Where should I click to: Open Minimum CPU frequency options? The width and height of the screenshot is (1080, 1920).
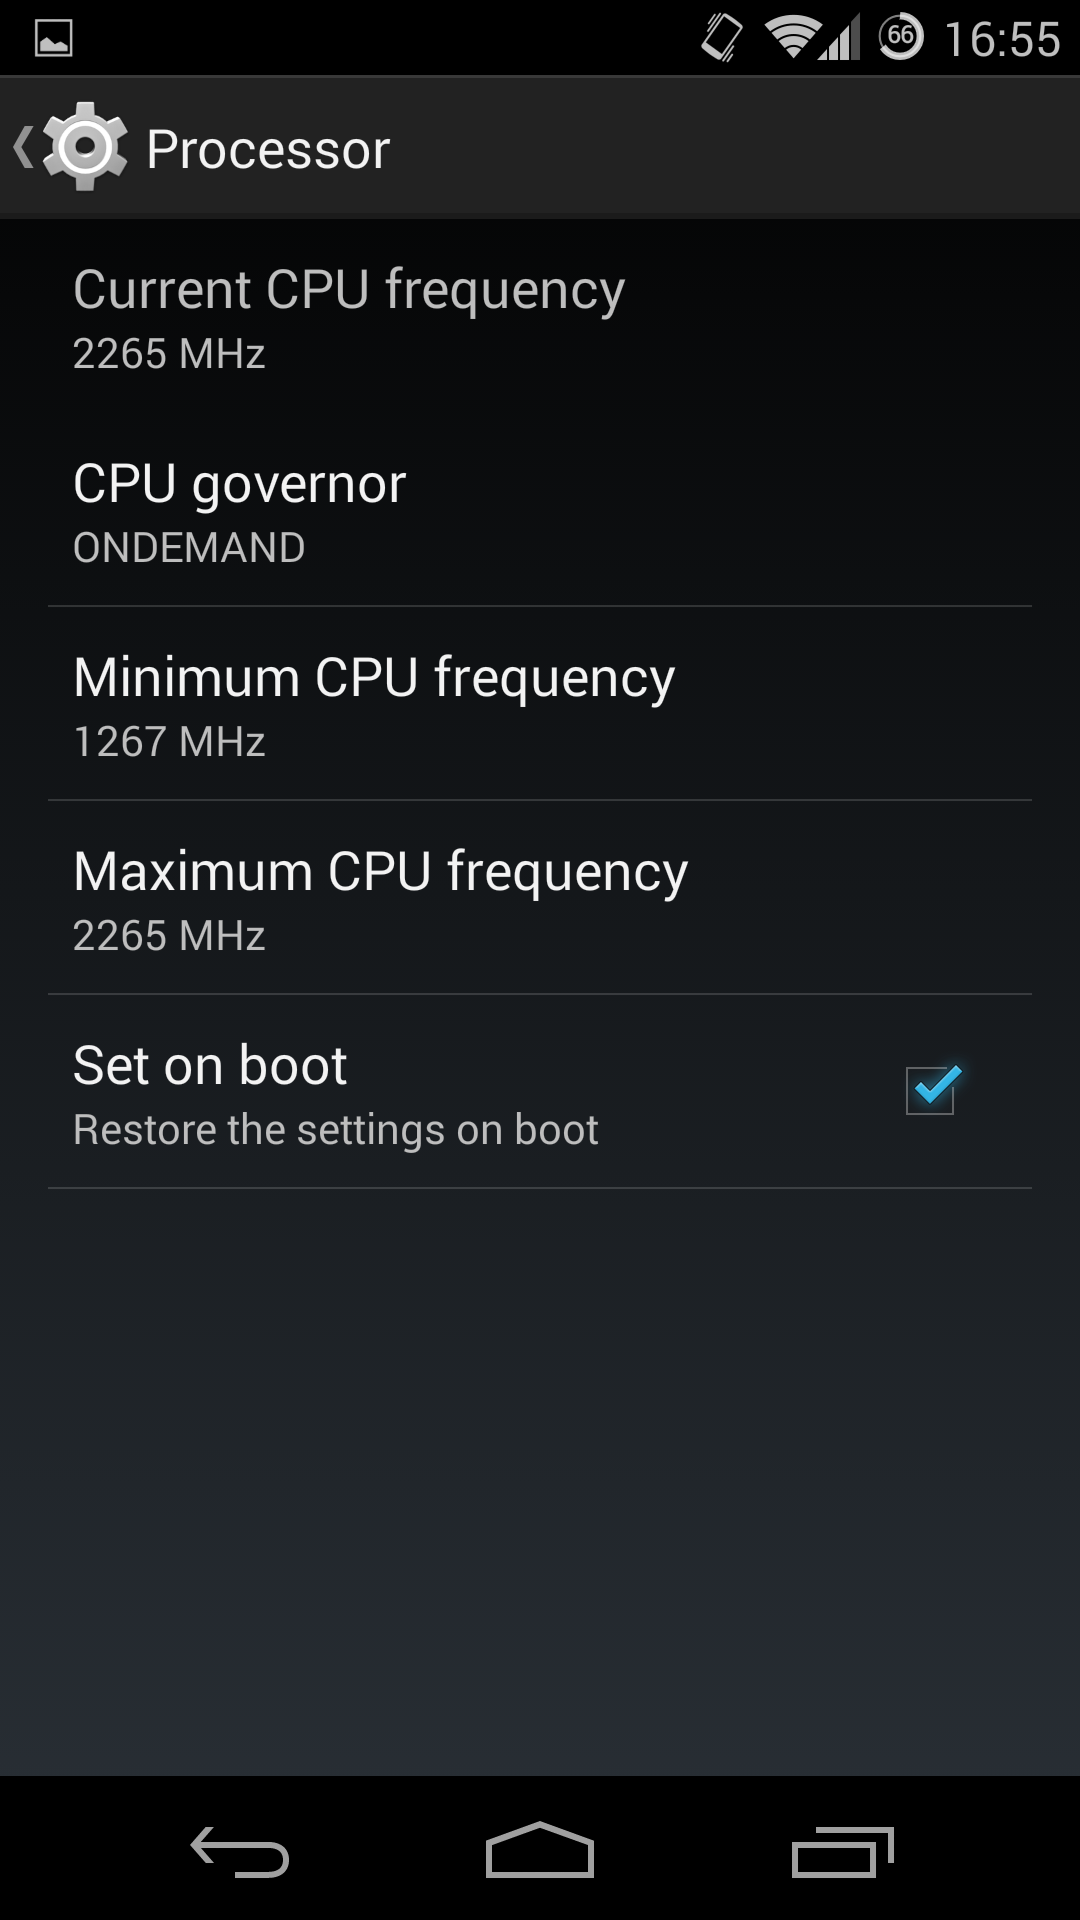(x=540, y=704)
